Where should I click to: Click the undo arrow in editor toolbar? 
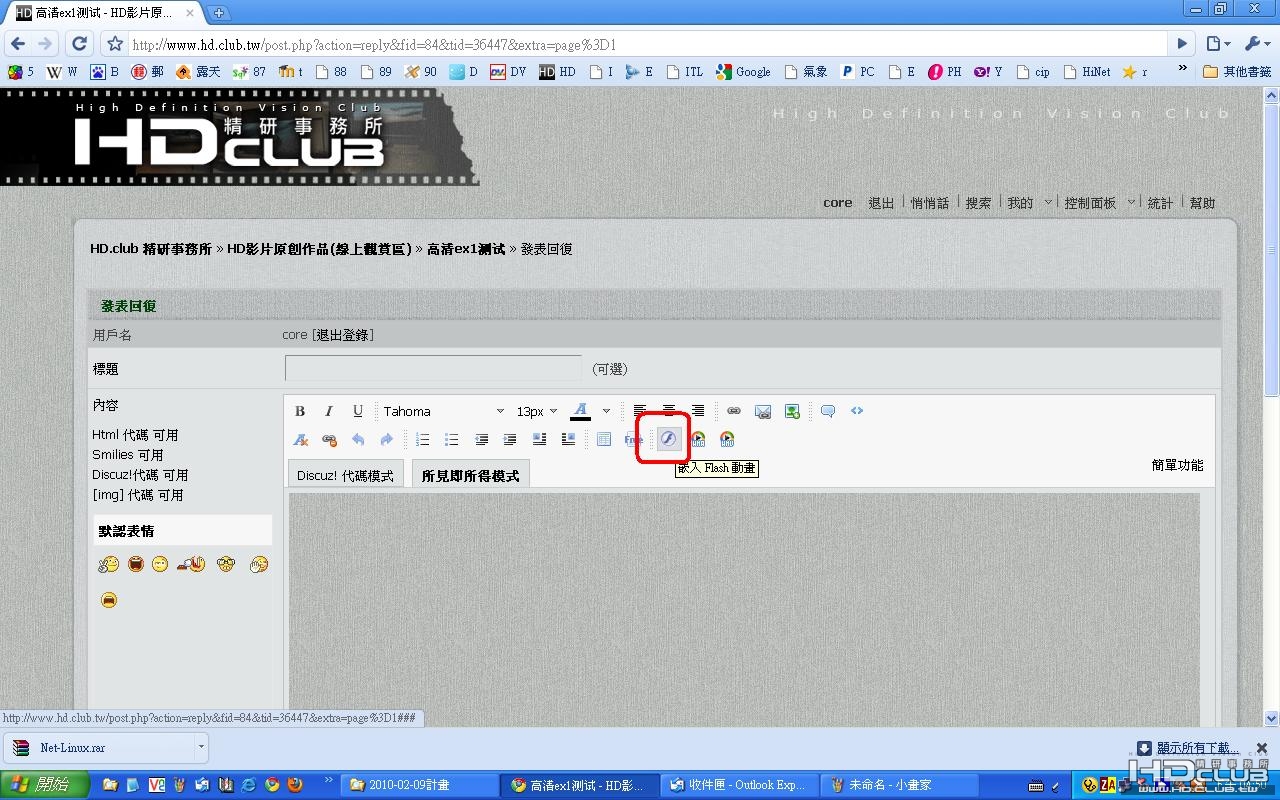[358, 439]
